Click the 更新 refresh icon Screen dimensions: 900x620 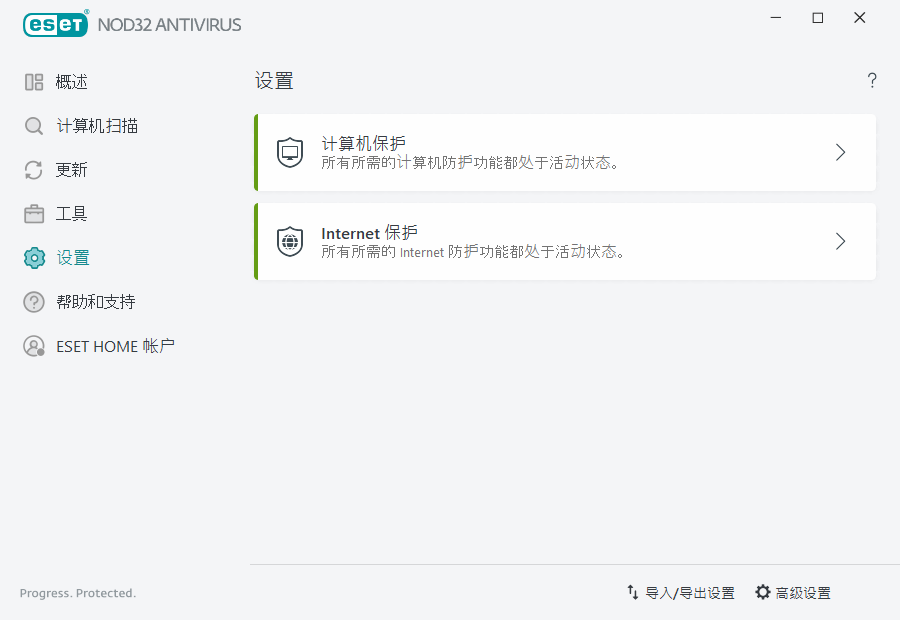[33, 169]
